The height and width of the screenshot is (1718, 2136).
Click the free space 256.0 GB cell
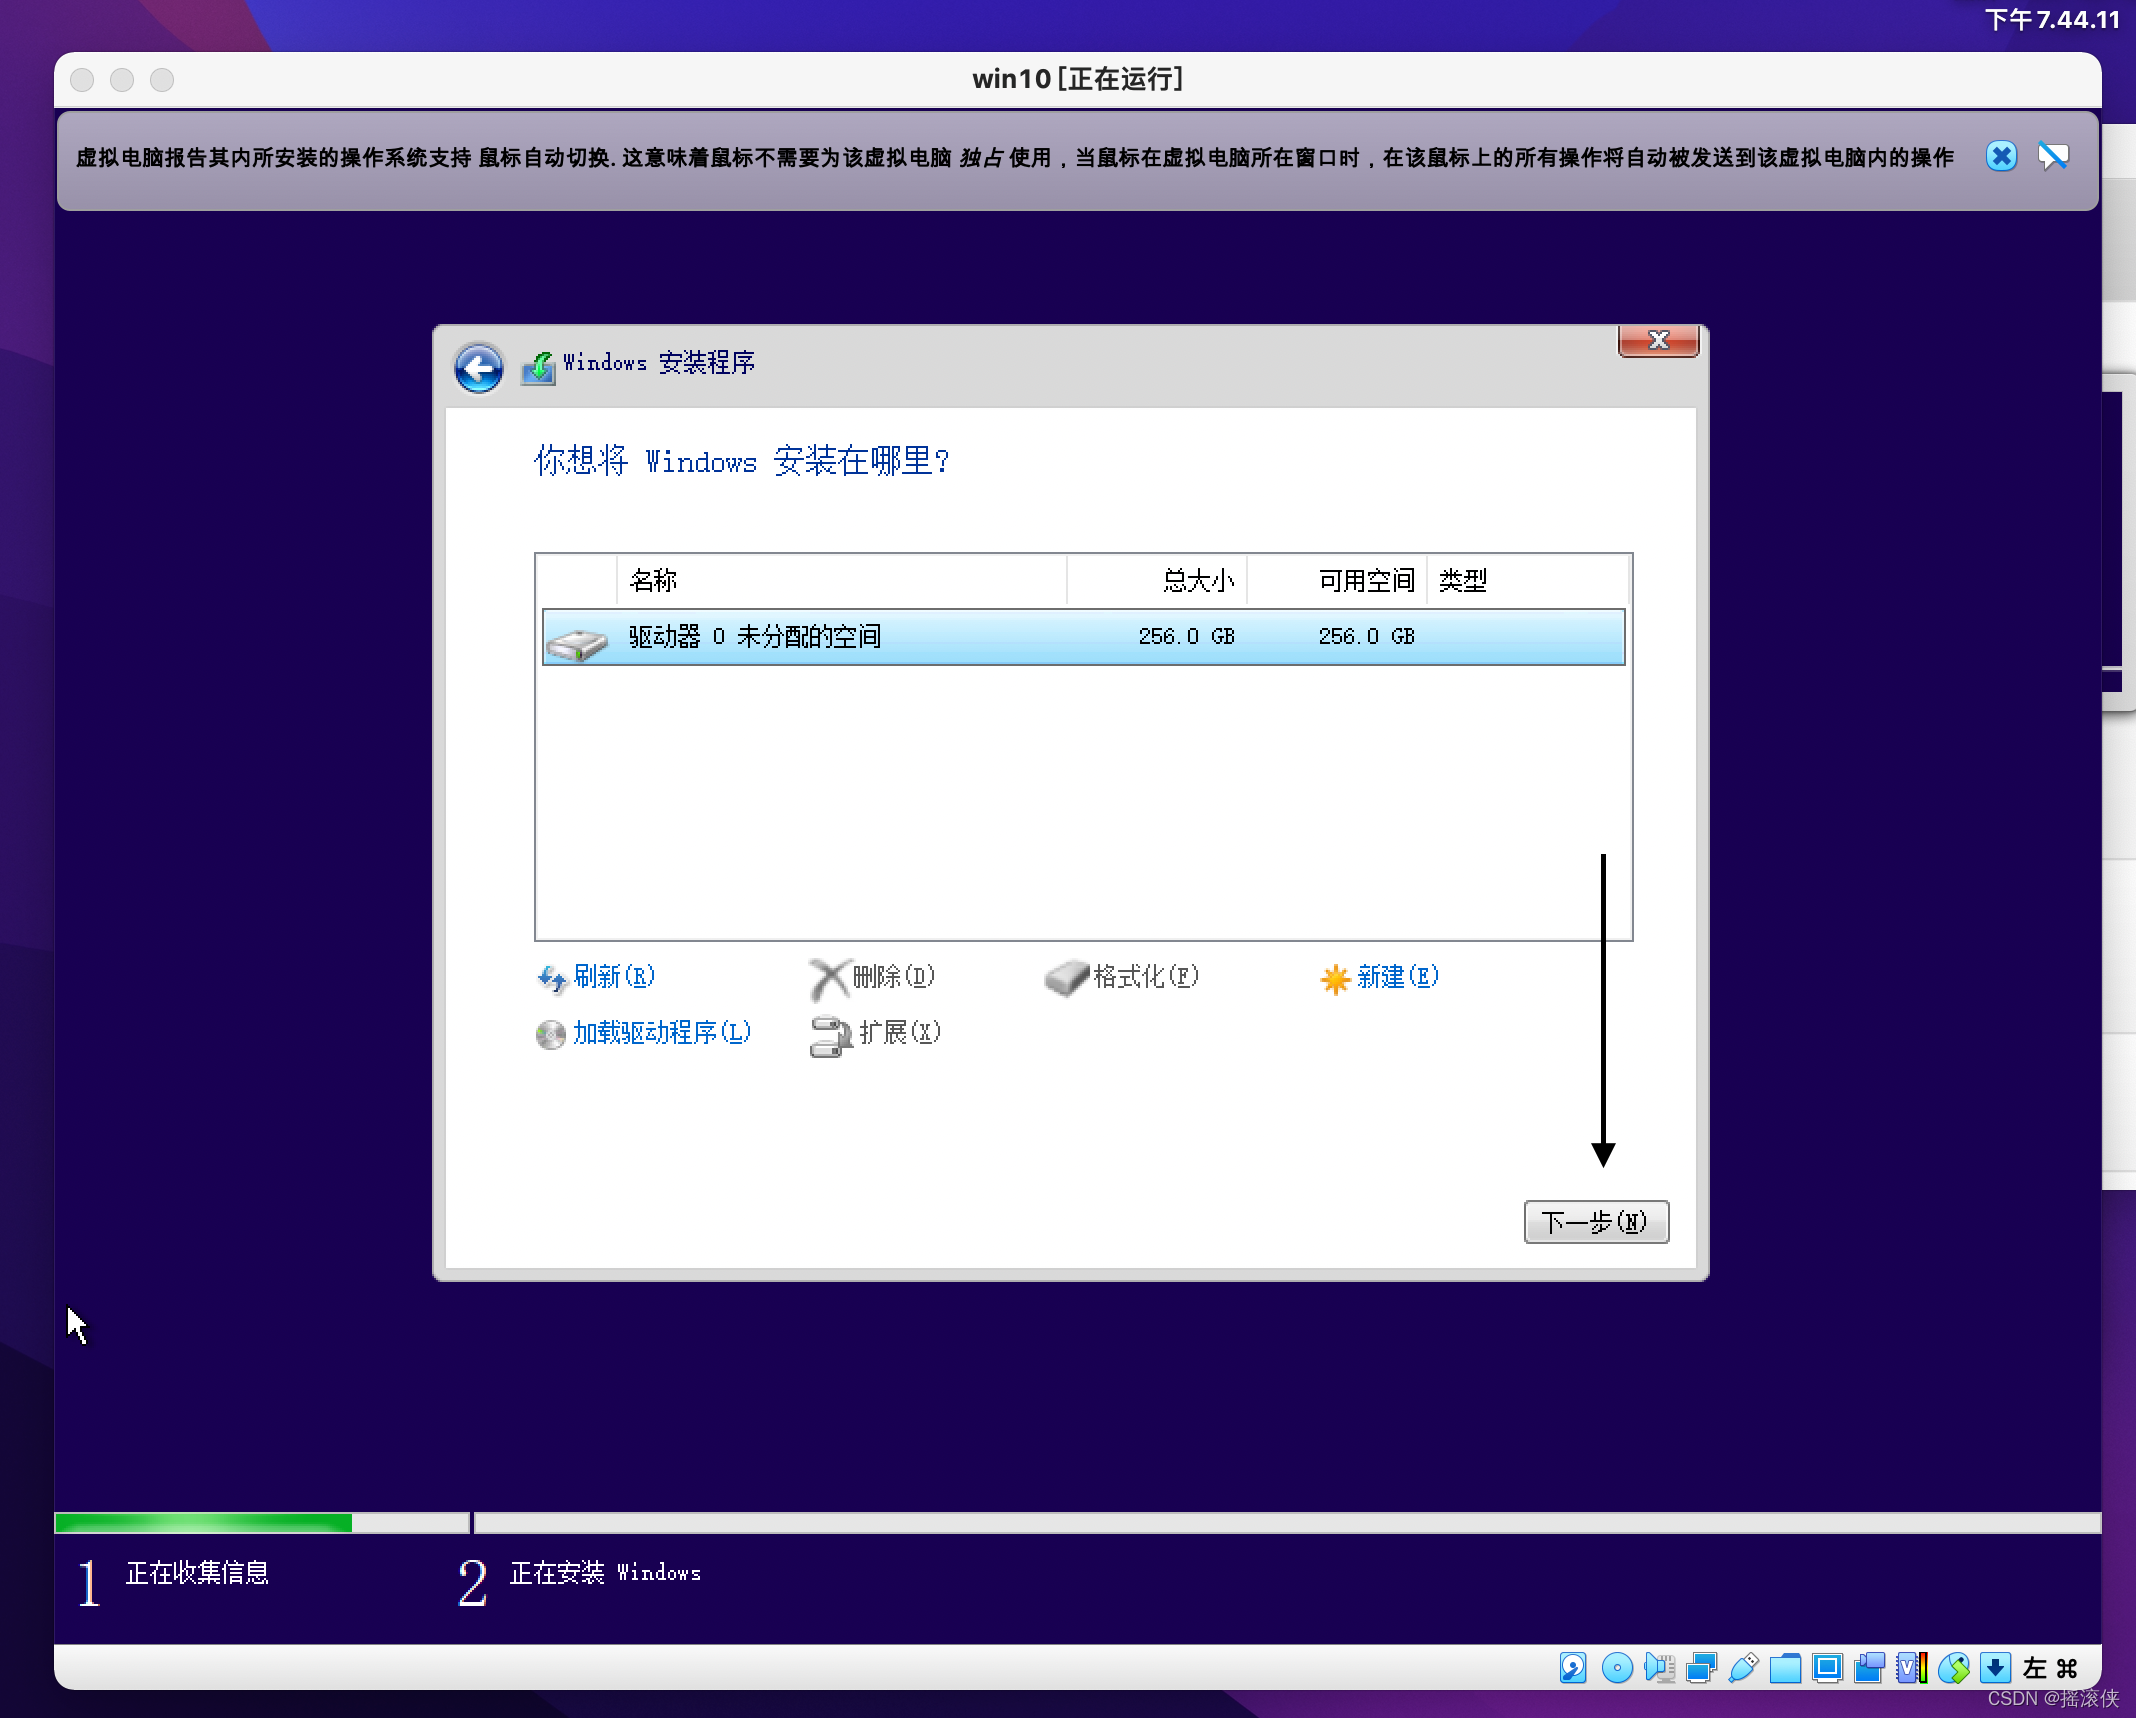[x=1366, y=637]
